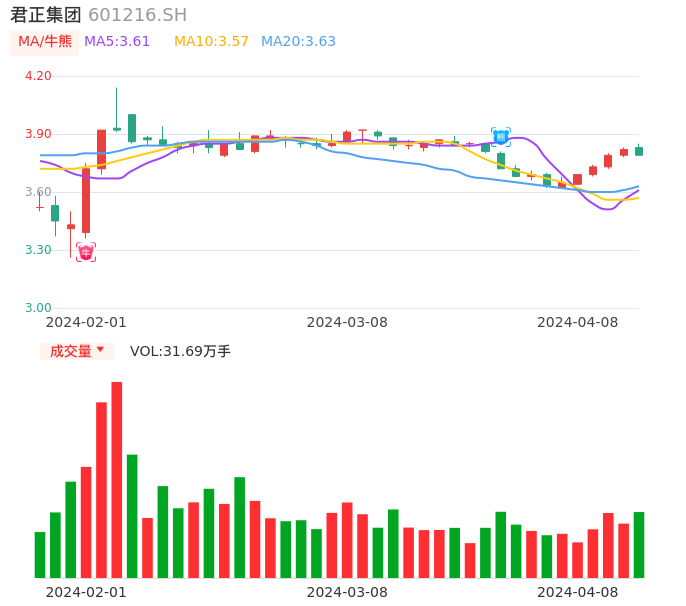The width and height of the screenshot is (686, 606).
Task: Click the VOL:31.69万手 volume readout
Action: click(180, 351)
